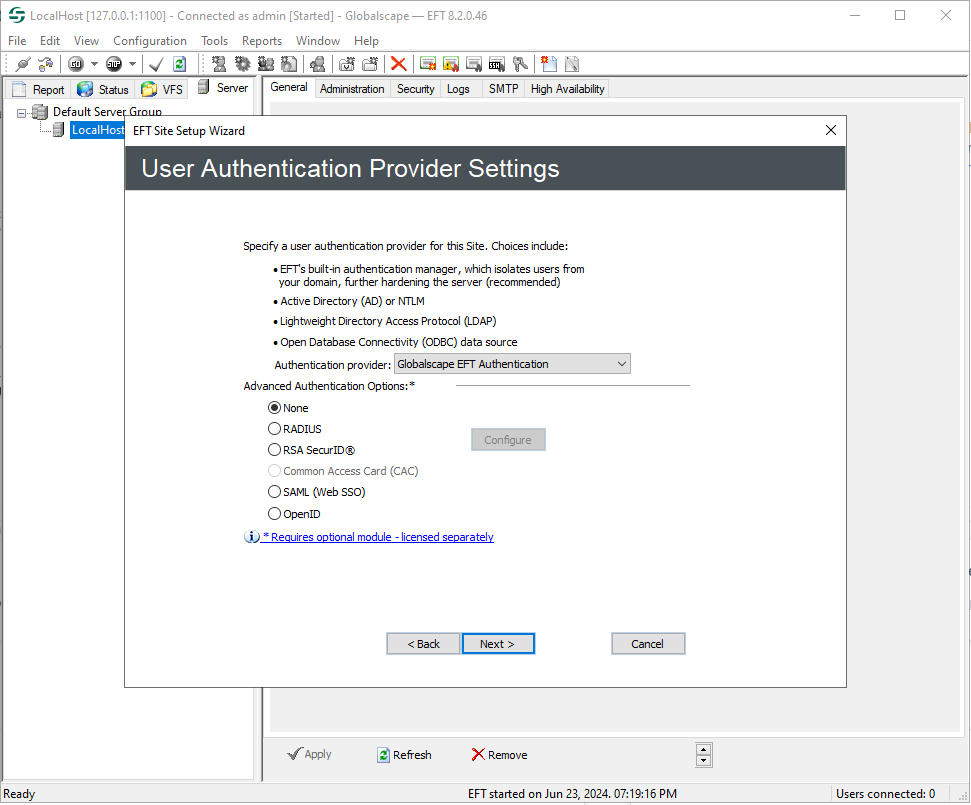Screen dimensions: 971x805
Task: Click the red X delete icon in toolbar
Action: click(399, 64)
